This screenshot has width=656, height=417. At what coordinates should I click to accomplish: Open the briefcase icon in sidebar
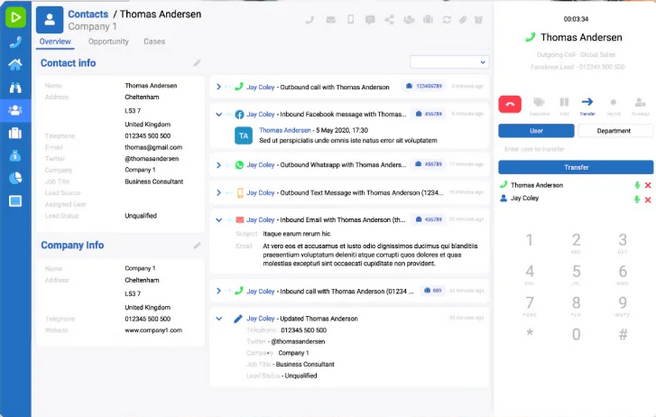click(15, 133)
